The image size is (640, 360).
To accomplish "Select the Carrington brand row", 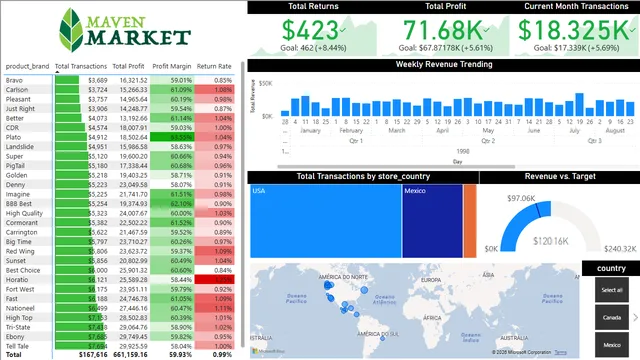I will coord(120,232).
